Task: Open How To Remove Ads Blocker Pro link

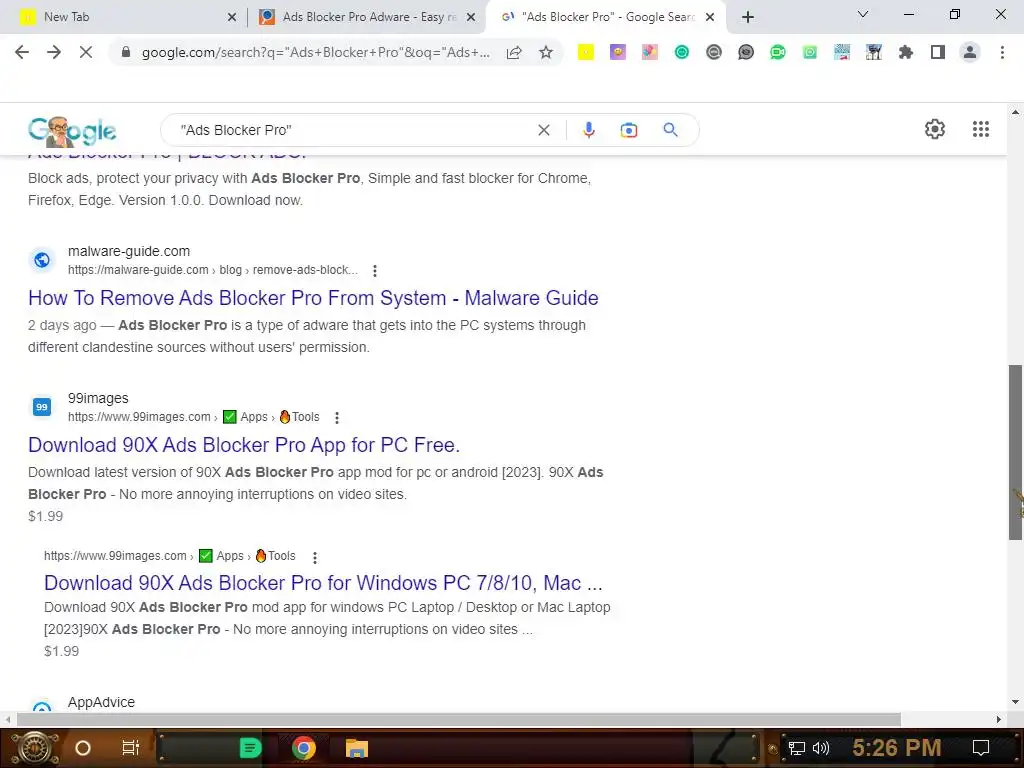Action: [313, 298]
